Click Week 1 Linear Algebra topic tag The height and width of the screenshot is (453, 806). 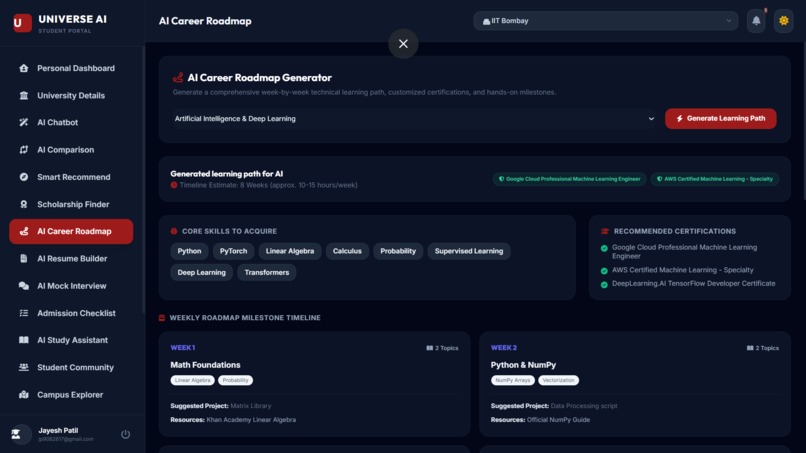coord(192,380)
